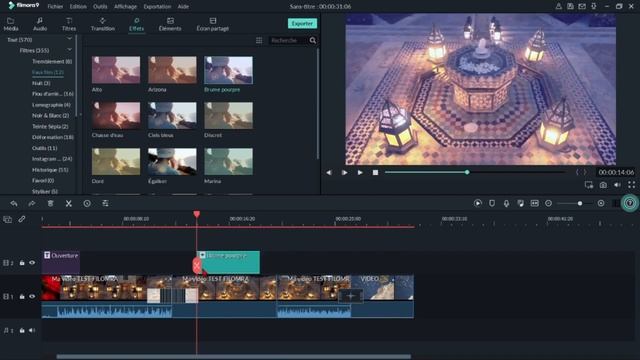Select Nuit (3) filter category
This screenshot has height=360, width=640.
41,83
